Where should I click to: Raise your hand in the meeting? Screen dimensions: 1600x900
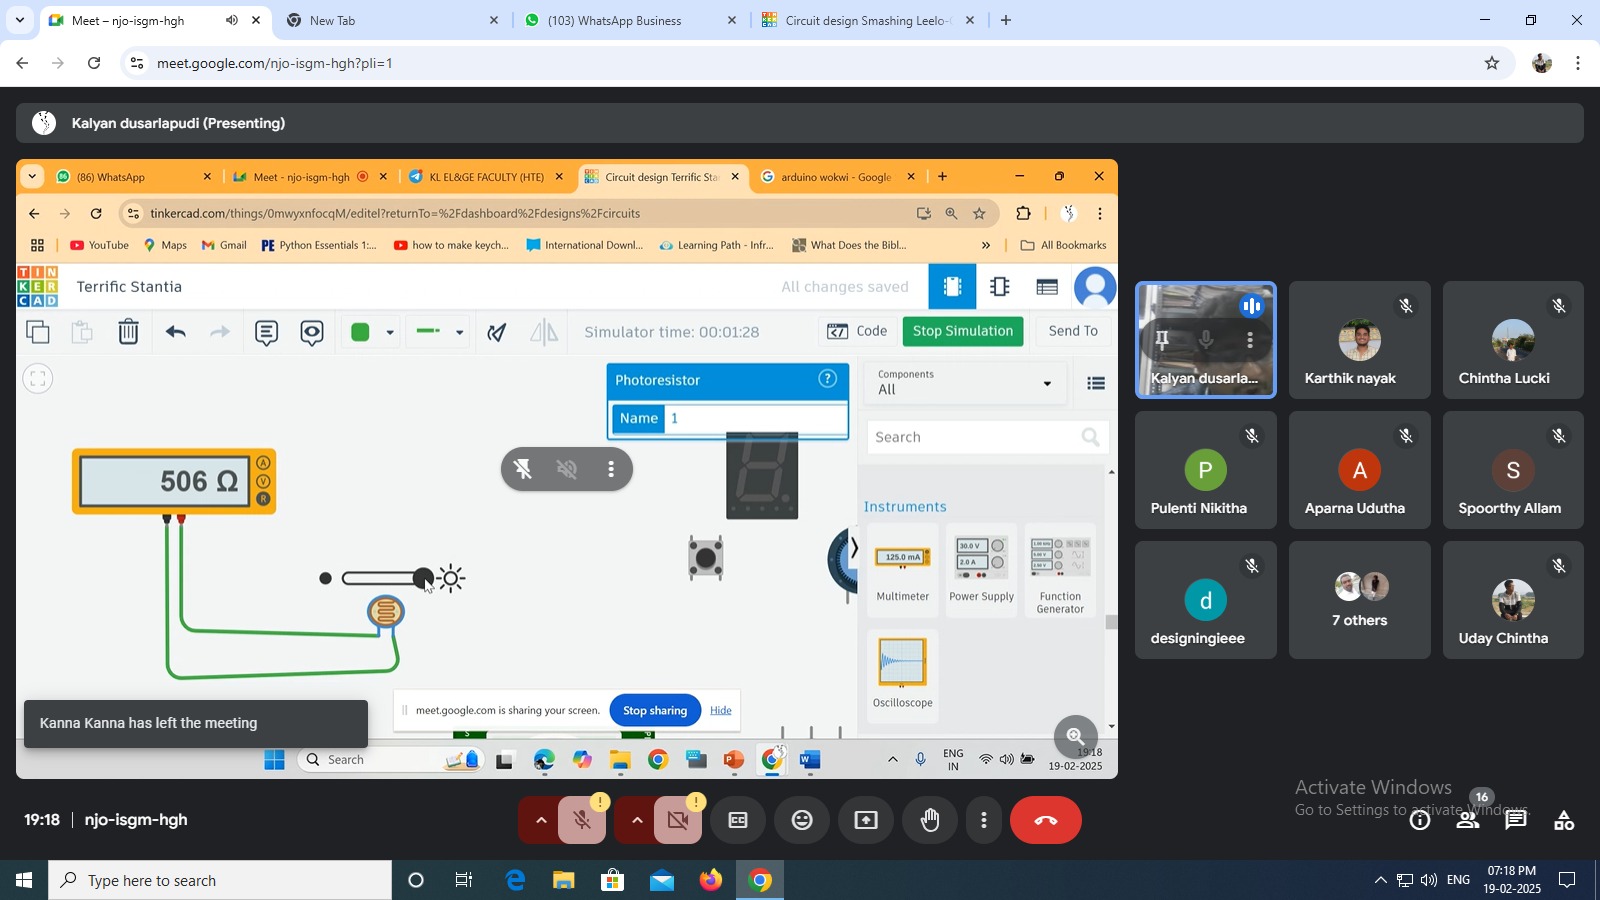point(930,821)
